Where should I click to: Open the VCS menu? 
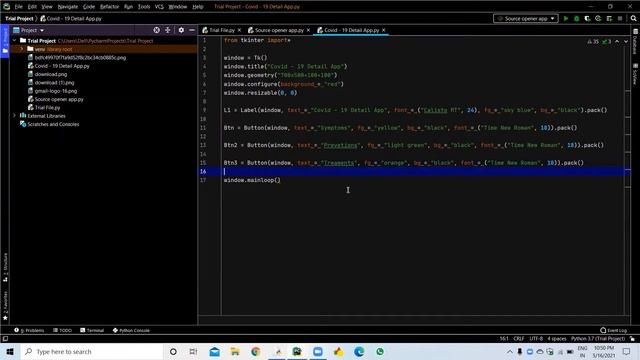(159, 7)
